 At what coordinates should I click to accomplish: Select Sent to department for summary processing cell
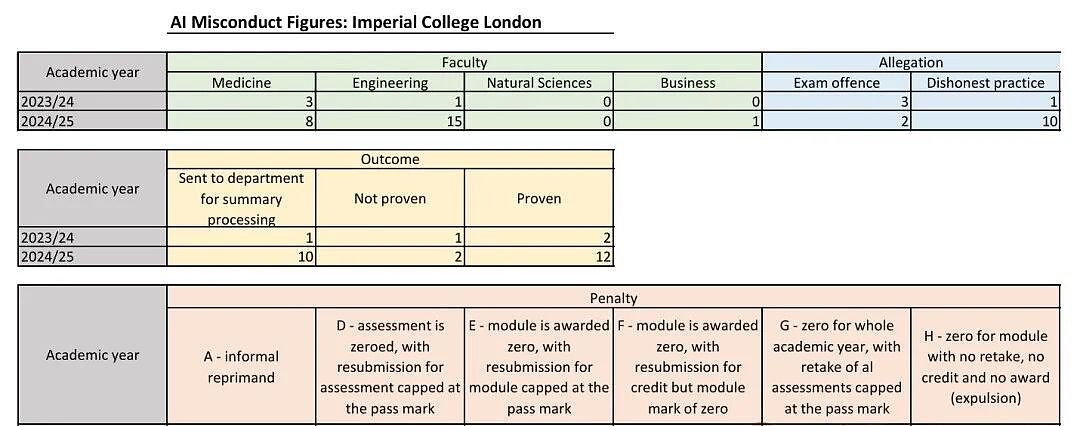(241, 199)
